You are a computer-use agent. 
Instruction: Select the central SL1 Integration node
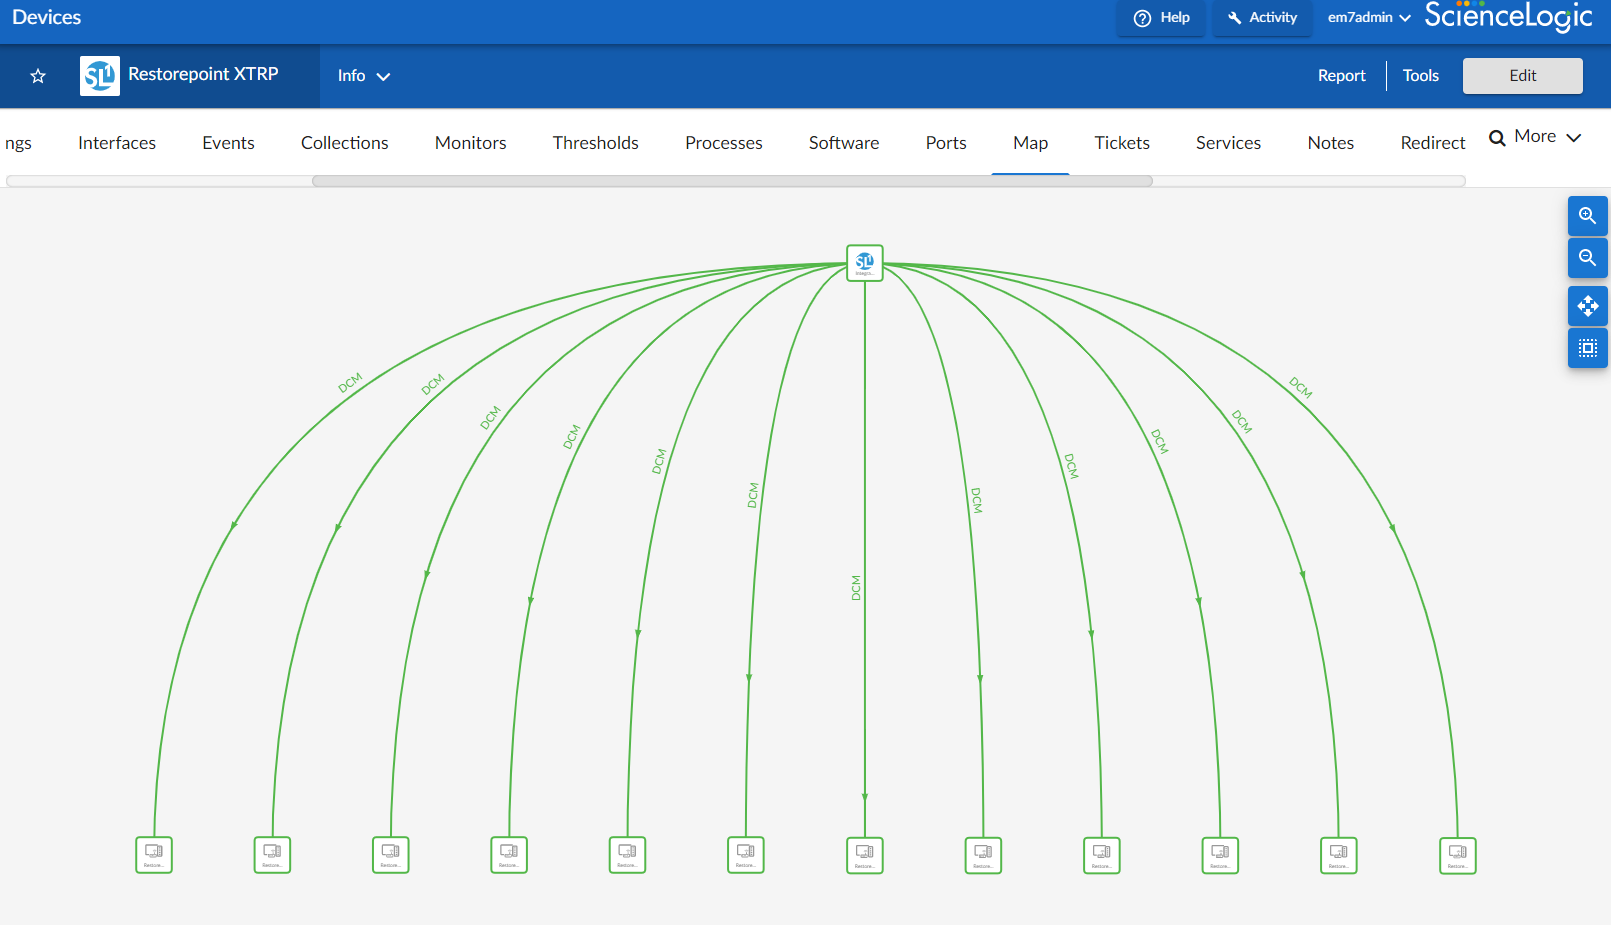pyautogui.click(x=864, y=263)
